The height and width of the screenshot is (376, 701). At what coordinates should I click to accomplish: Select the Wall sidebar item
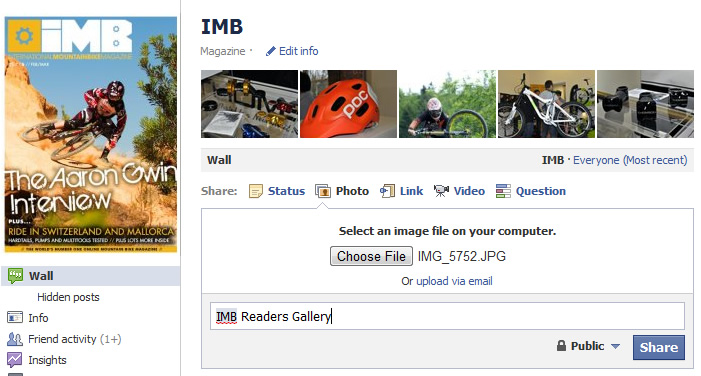pos(91,276)
